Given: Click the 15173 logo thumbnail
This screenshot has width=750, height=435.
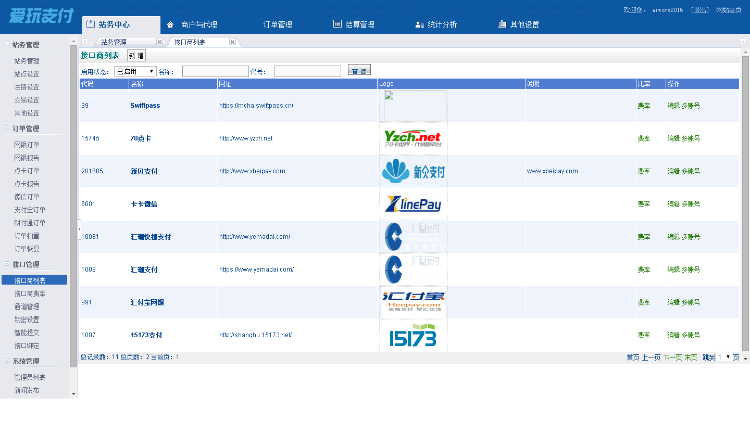Looking at the screenshot, I should click(413, 335).
